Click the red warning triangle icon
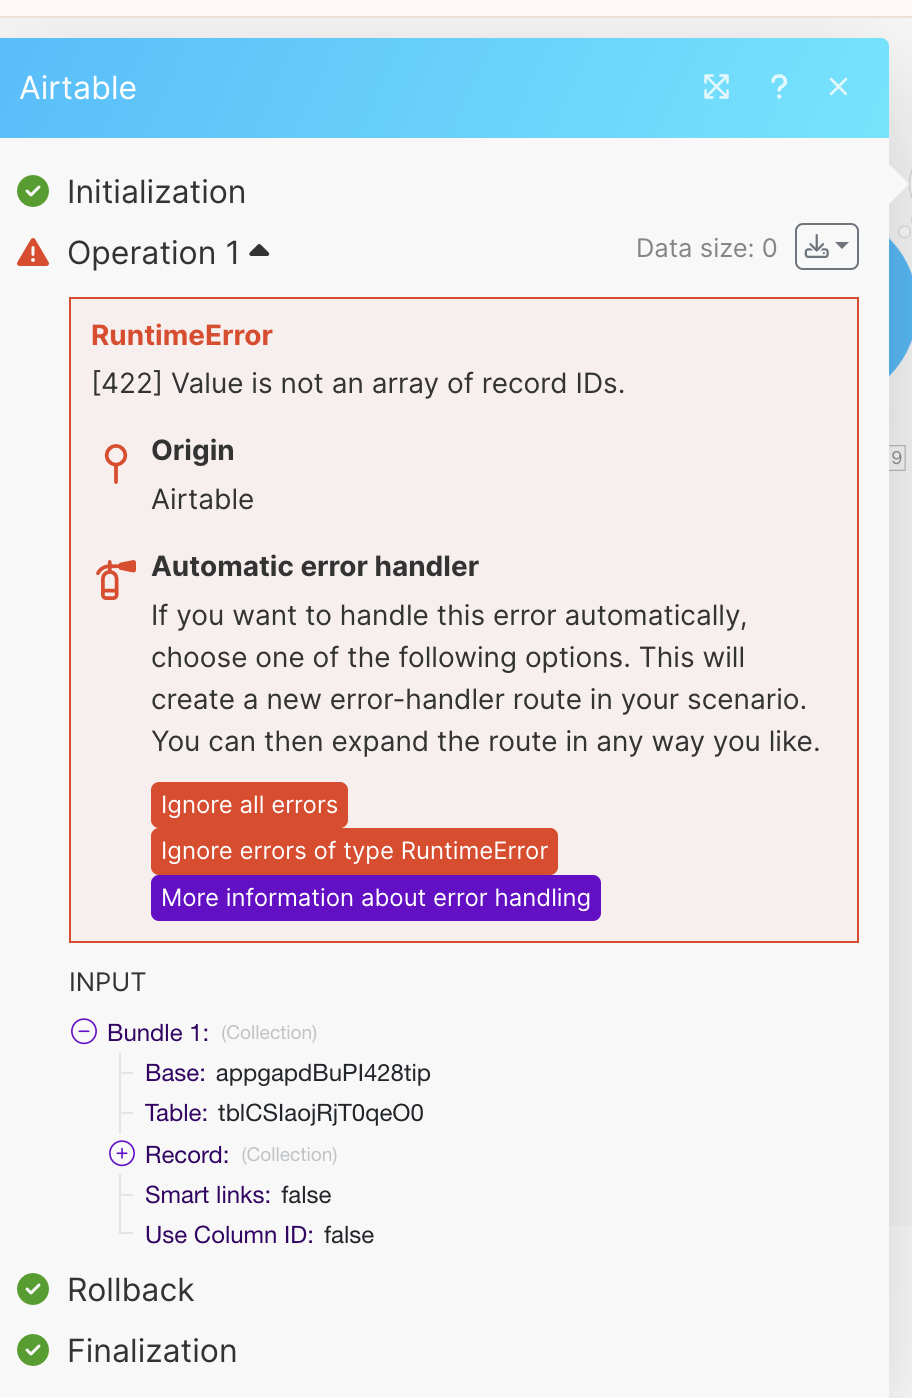Screen dimensions: 912x1398 [x=33, y=252]
